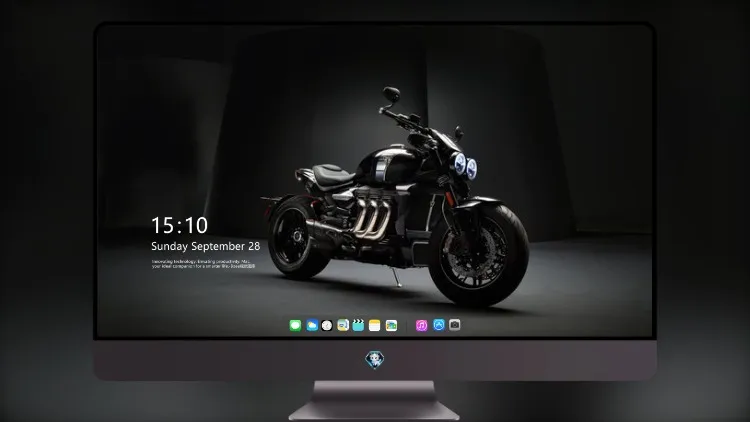Viewport: 750px width, 422px height.
Task: Open the yellow Notes app in dock
Action: (375, 325)
